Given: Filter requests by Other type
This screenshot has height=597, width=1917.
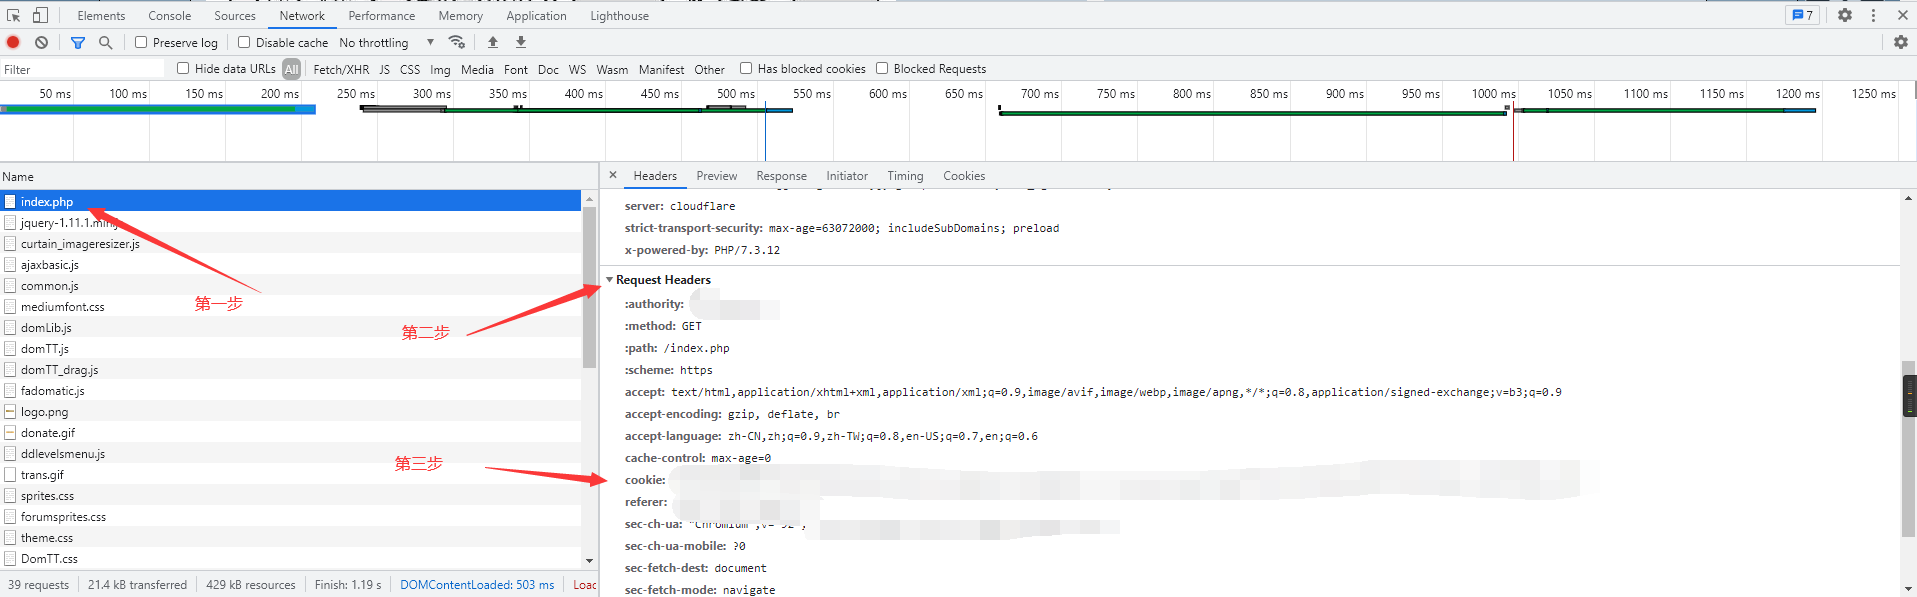Looking at the screenshot, I should (709, 69).
